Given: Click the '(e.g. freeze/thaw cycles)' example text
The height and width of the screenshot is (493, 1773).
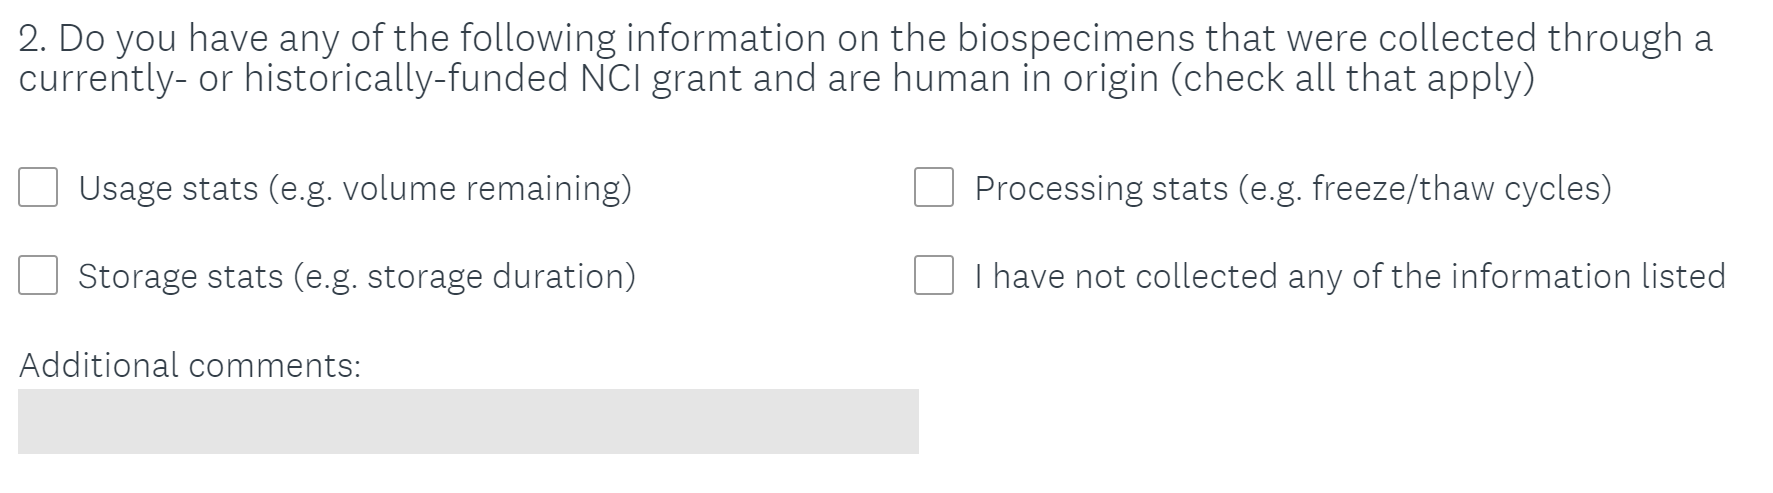Looking at the screenshot, I should pyautogui.click(x=1424, y=188).
